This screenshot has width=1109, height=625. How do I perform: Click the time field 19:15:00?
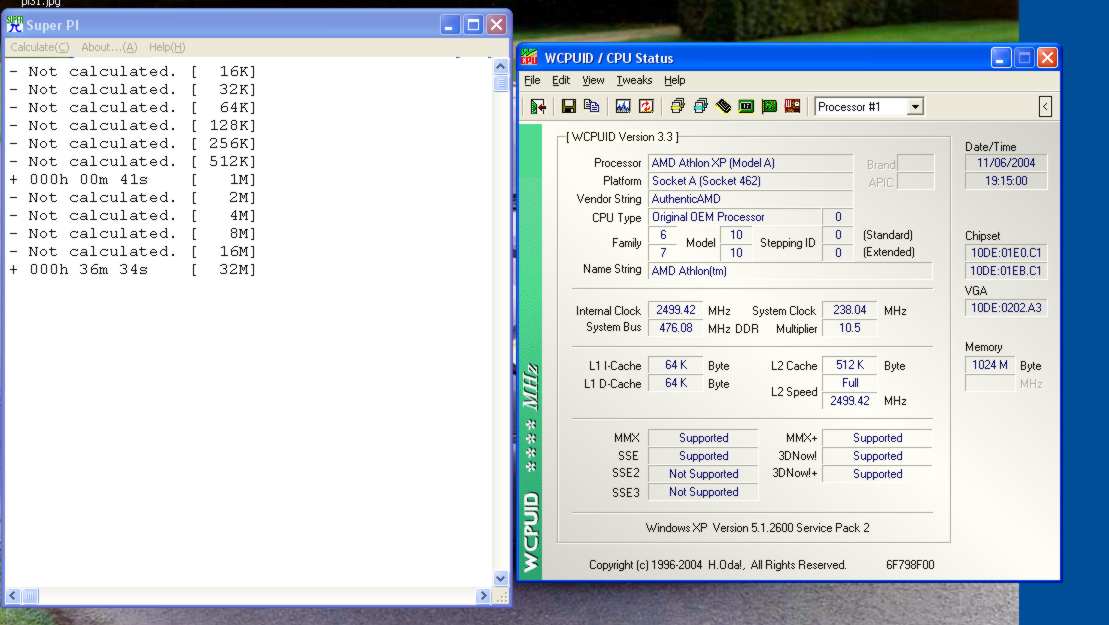coord(1006,181)
